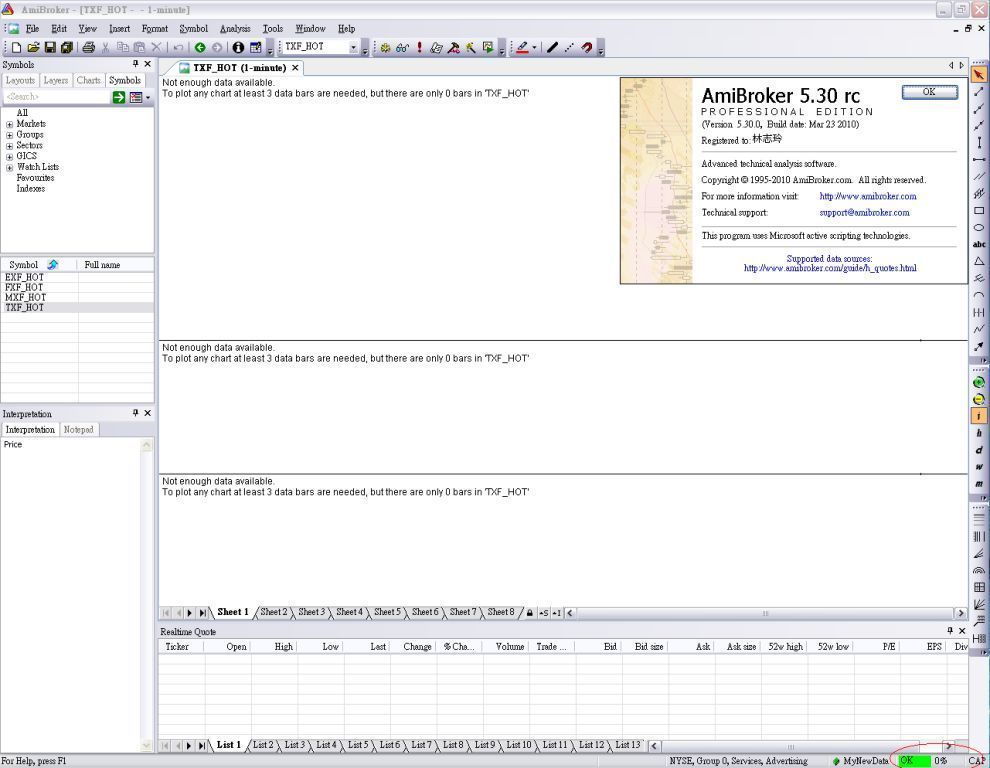Switch to hourly (h) interval
Viewport: 990px width, 768px height.
pos(979,433)
